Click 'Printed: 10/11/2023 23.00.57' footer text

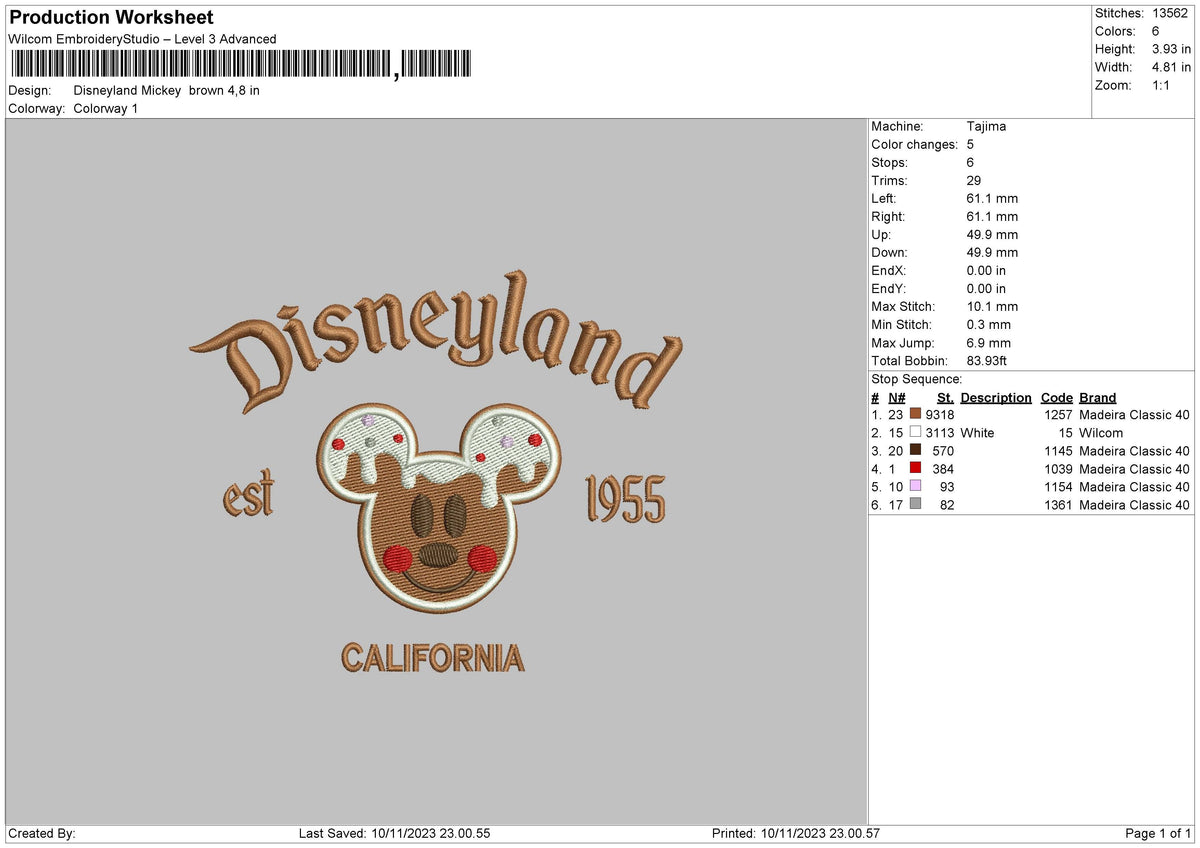coord(795,833)
